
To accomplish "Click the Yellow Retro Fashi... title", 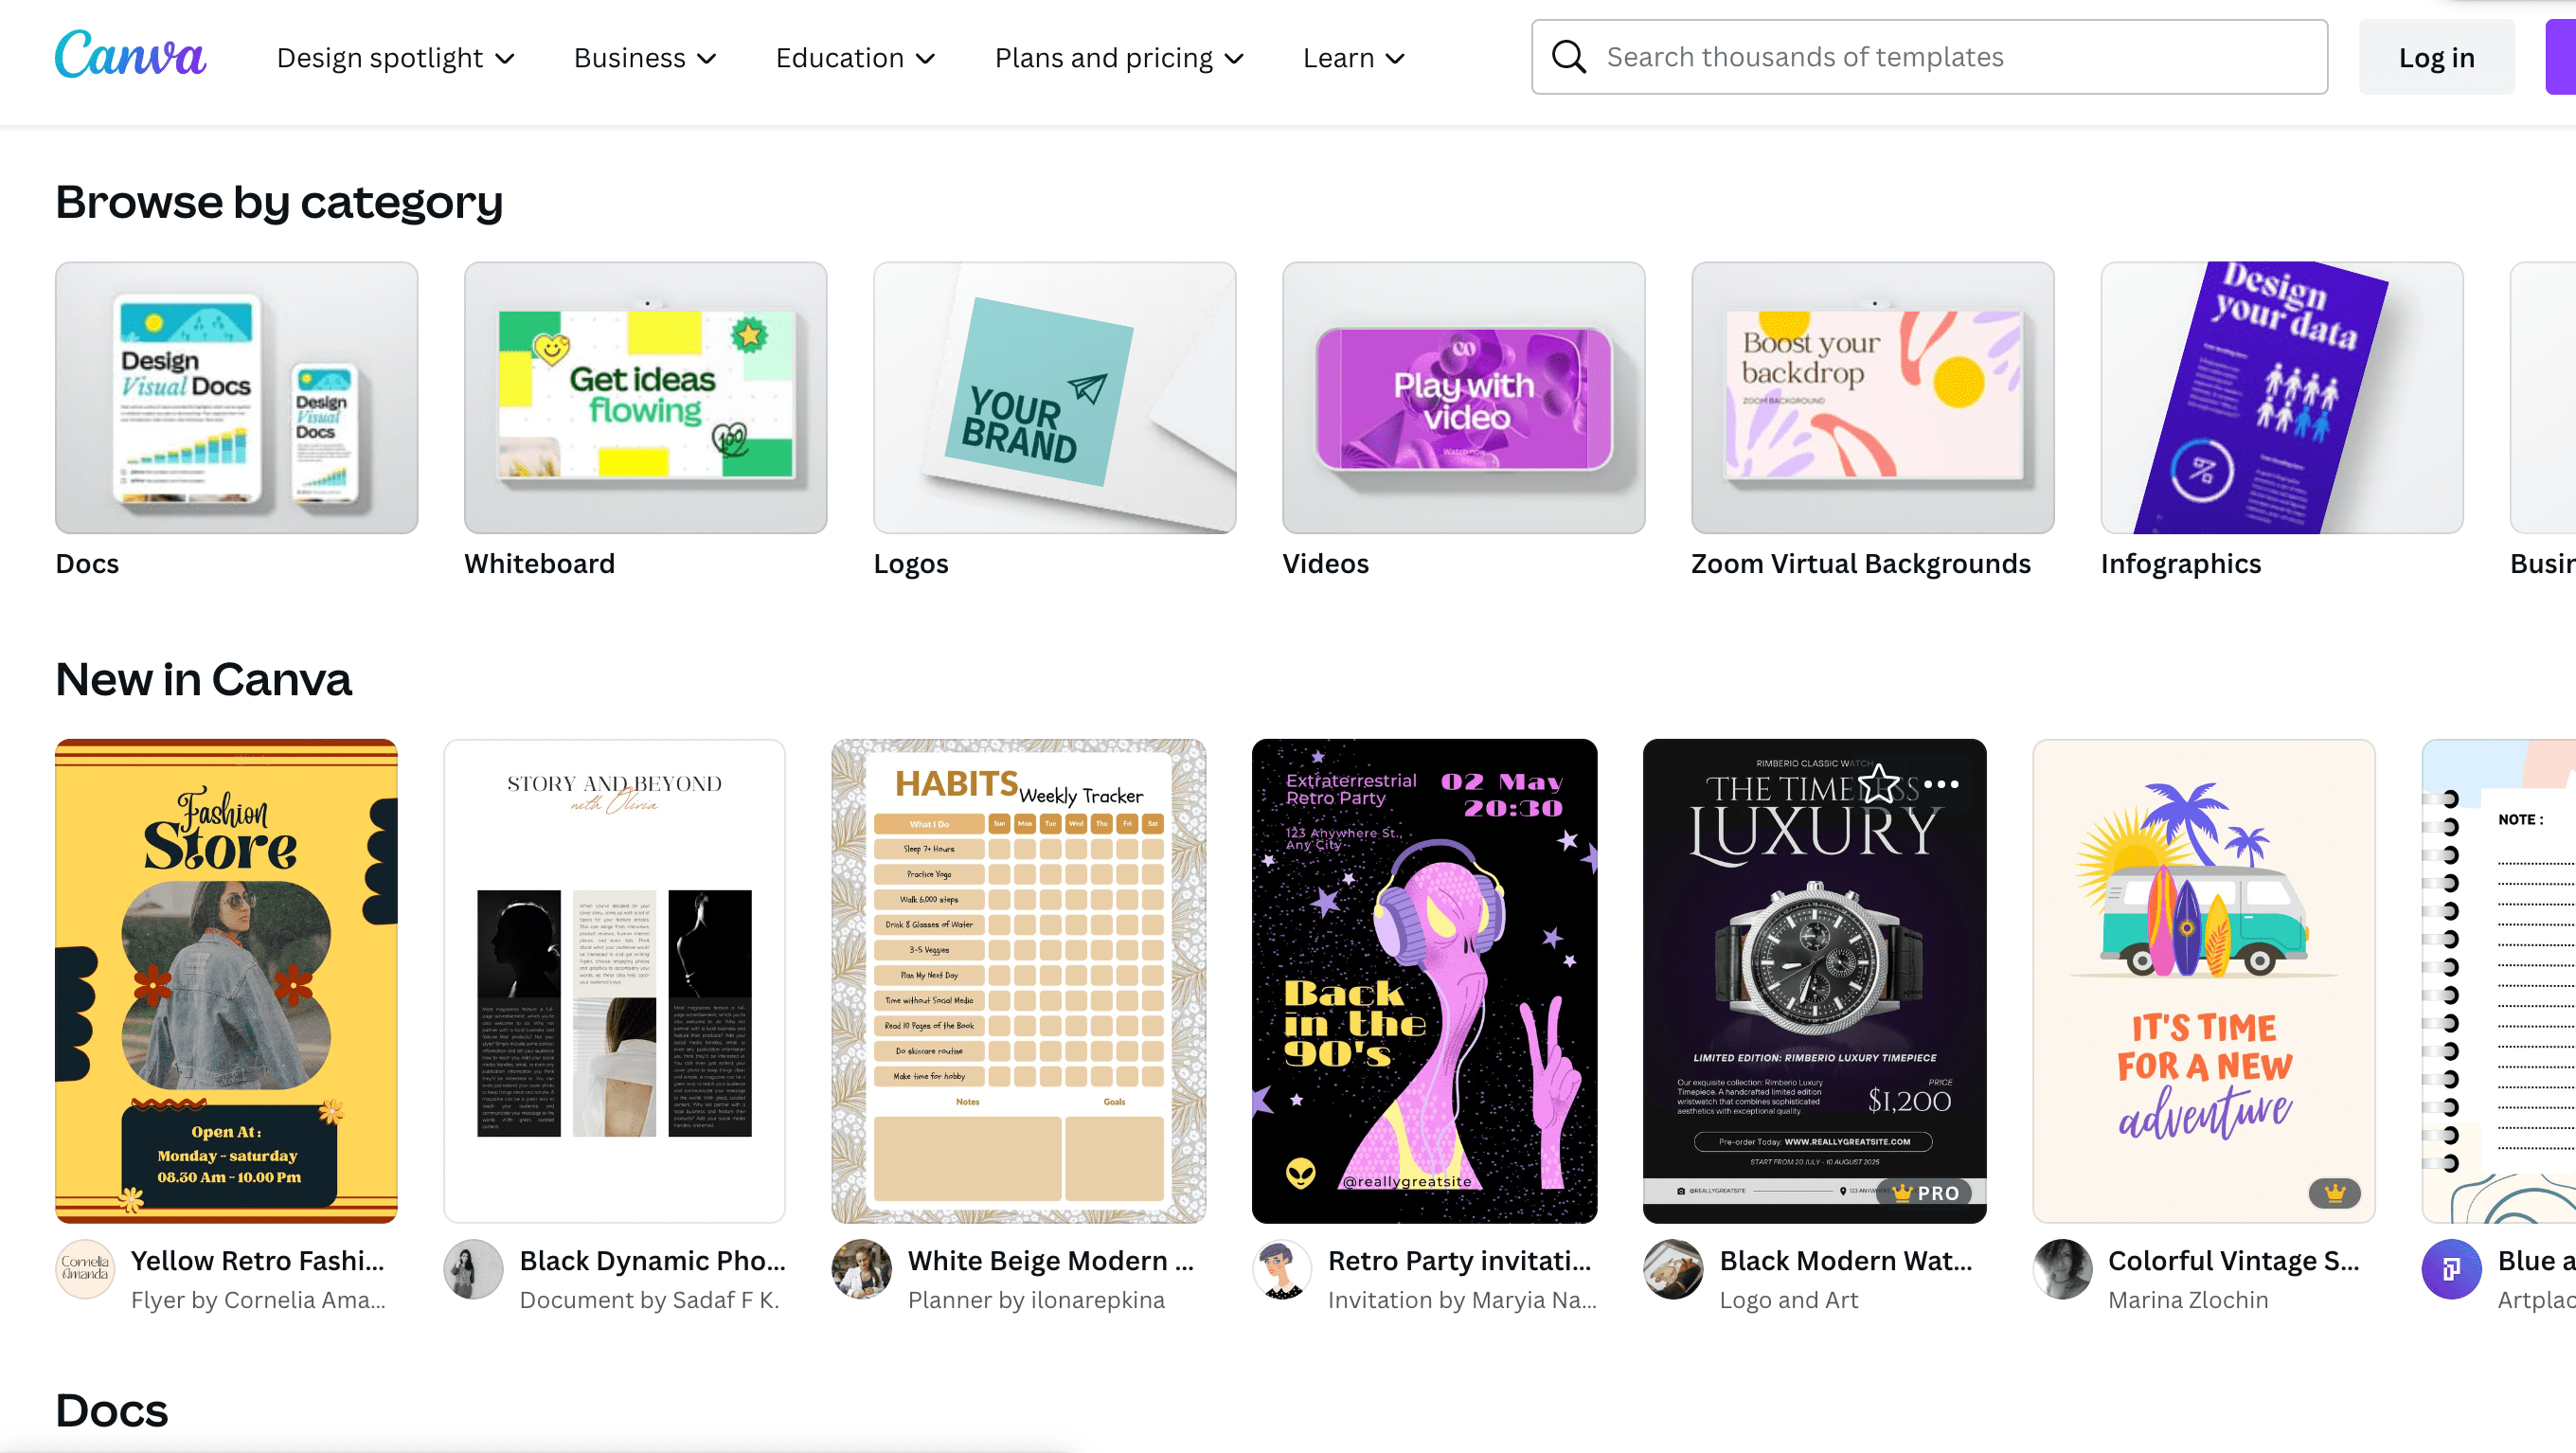I will pyautogui.click(x=257, y=1260).
